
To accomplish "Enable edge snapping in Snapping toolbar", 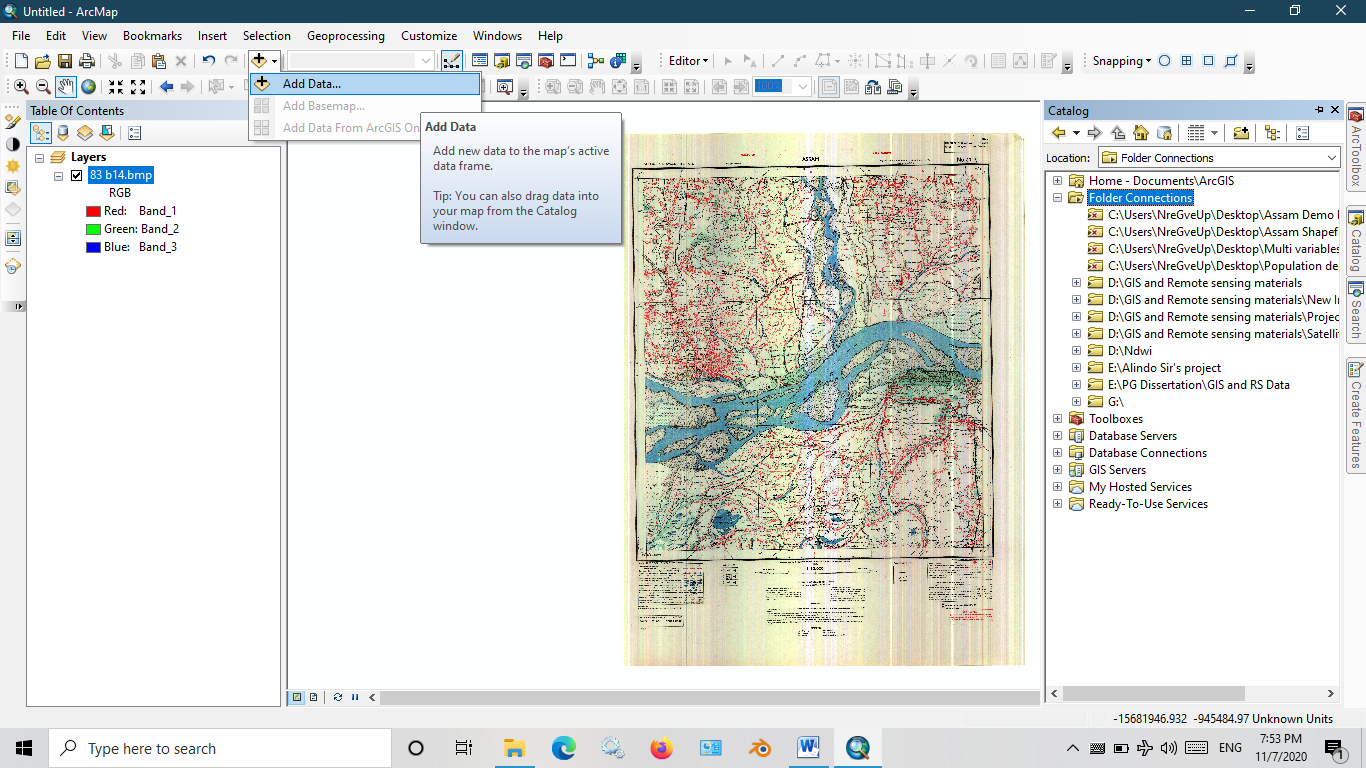I will (1230, 61).
